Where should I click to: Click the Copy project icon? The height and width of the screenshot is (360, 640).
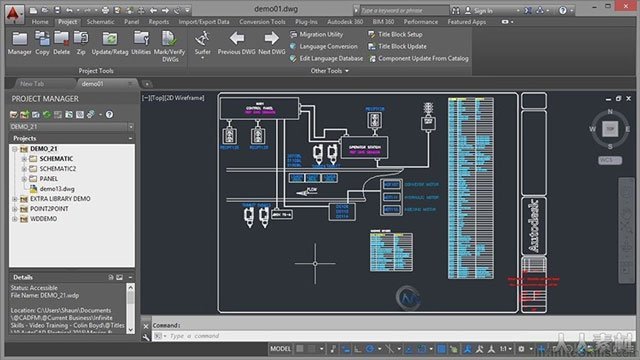42,43
